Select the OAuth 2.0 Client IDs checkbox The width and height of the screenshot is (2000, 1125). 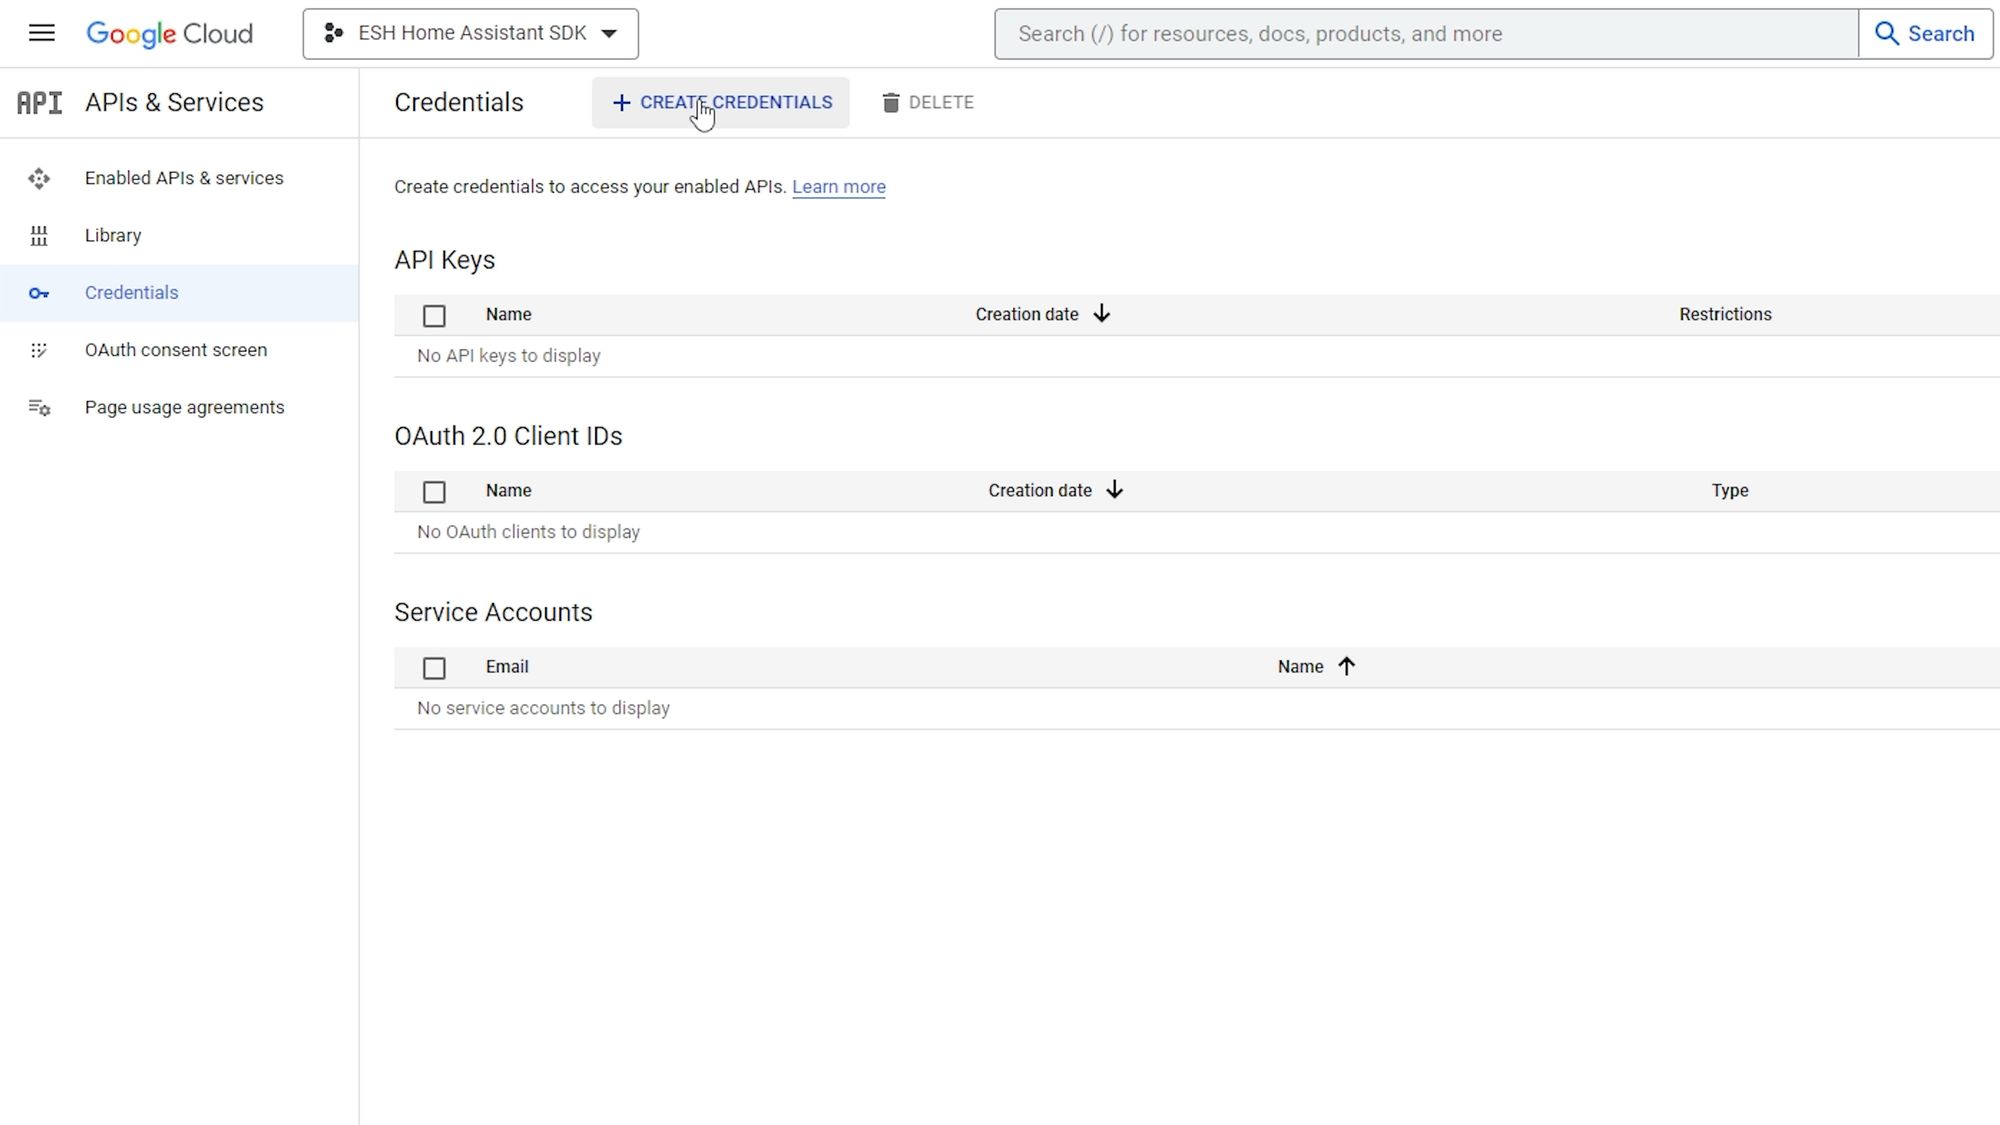point(434,490)
